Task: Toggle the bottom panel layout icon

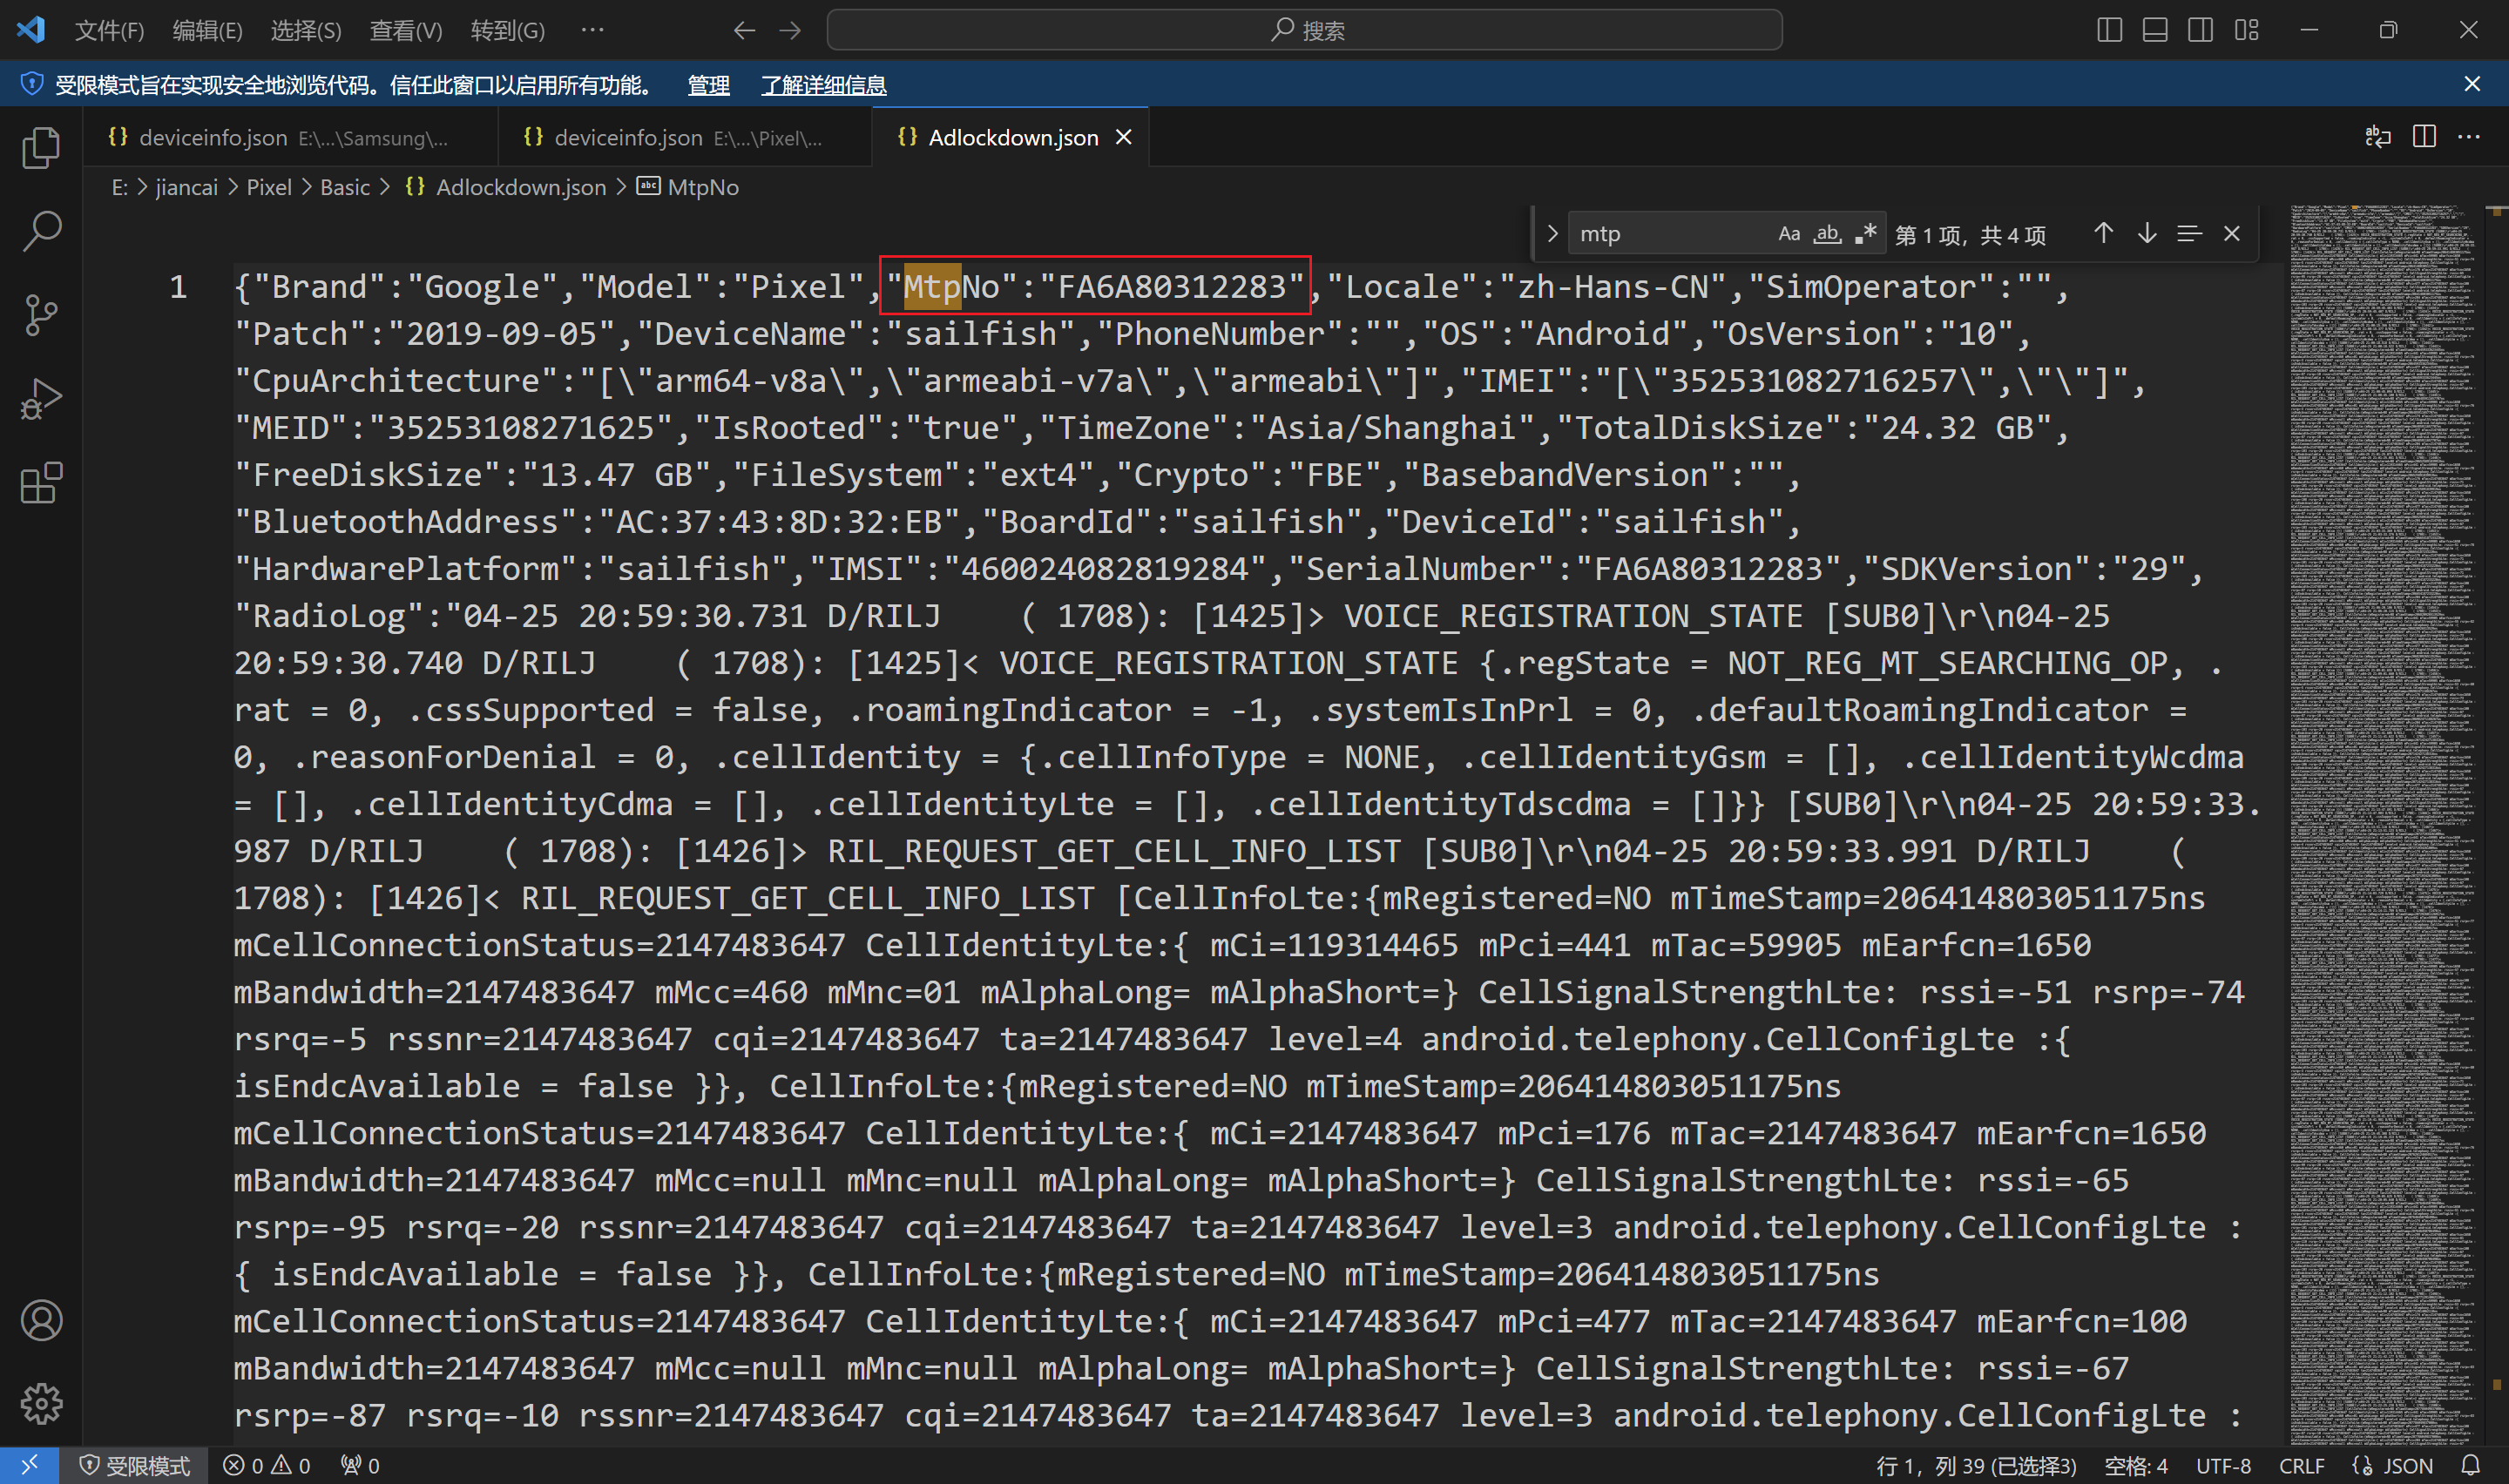Action: click(2155, 30)
